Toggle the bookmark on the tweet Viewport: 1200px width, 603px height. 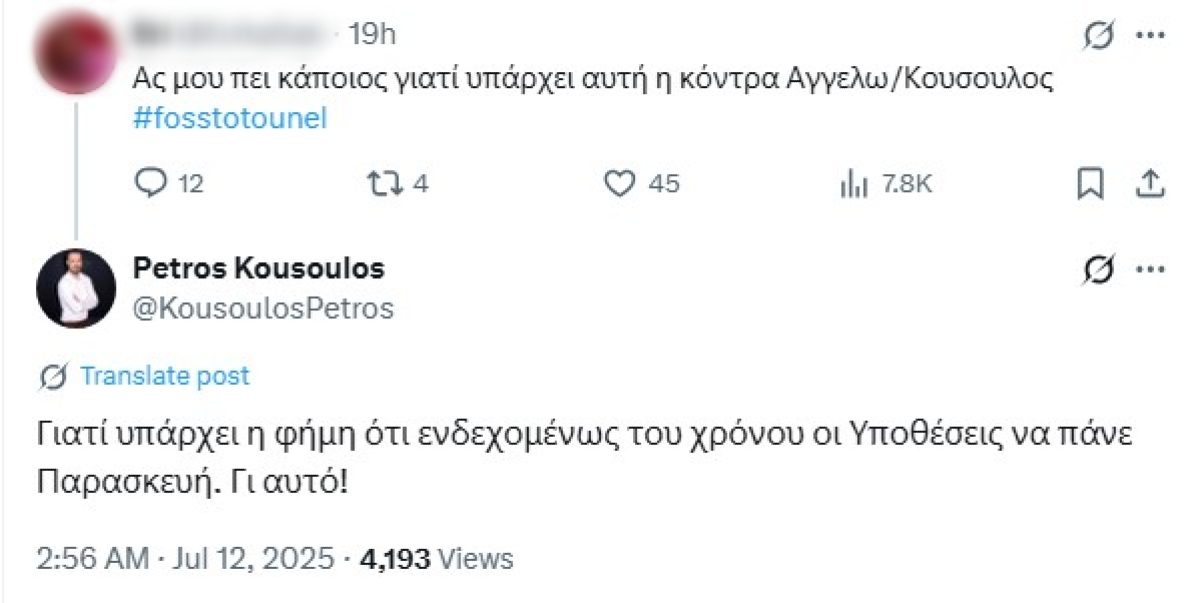point(1092,182)
